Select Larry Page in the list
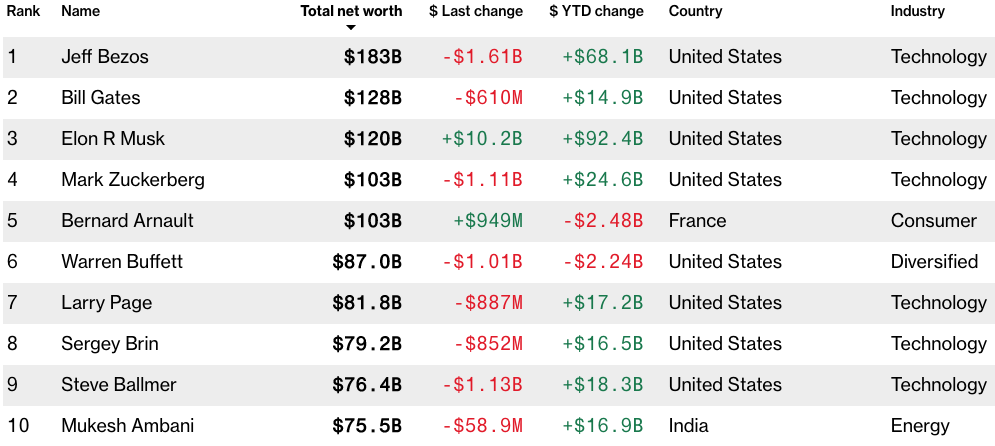Viewport: 995px width, 446px height. tap(107, 303)
